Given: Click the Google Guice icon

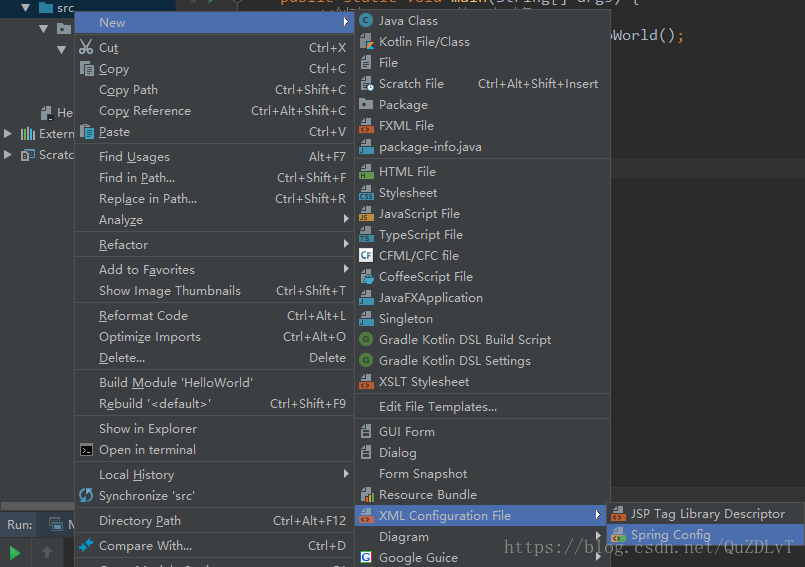Looking at the screenshot, I should [x=366, y=557].
